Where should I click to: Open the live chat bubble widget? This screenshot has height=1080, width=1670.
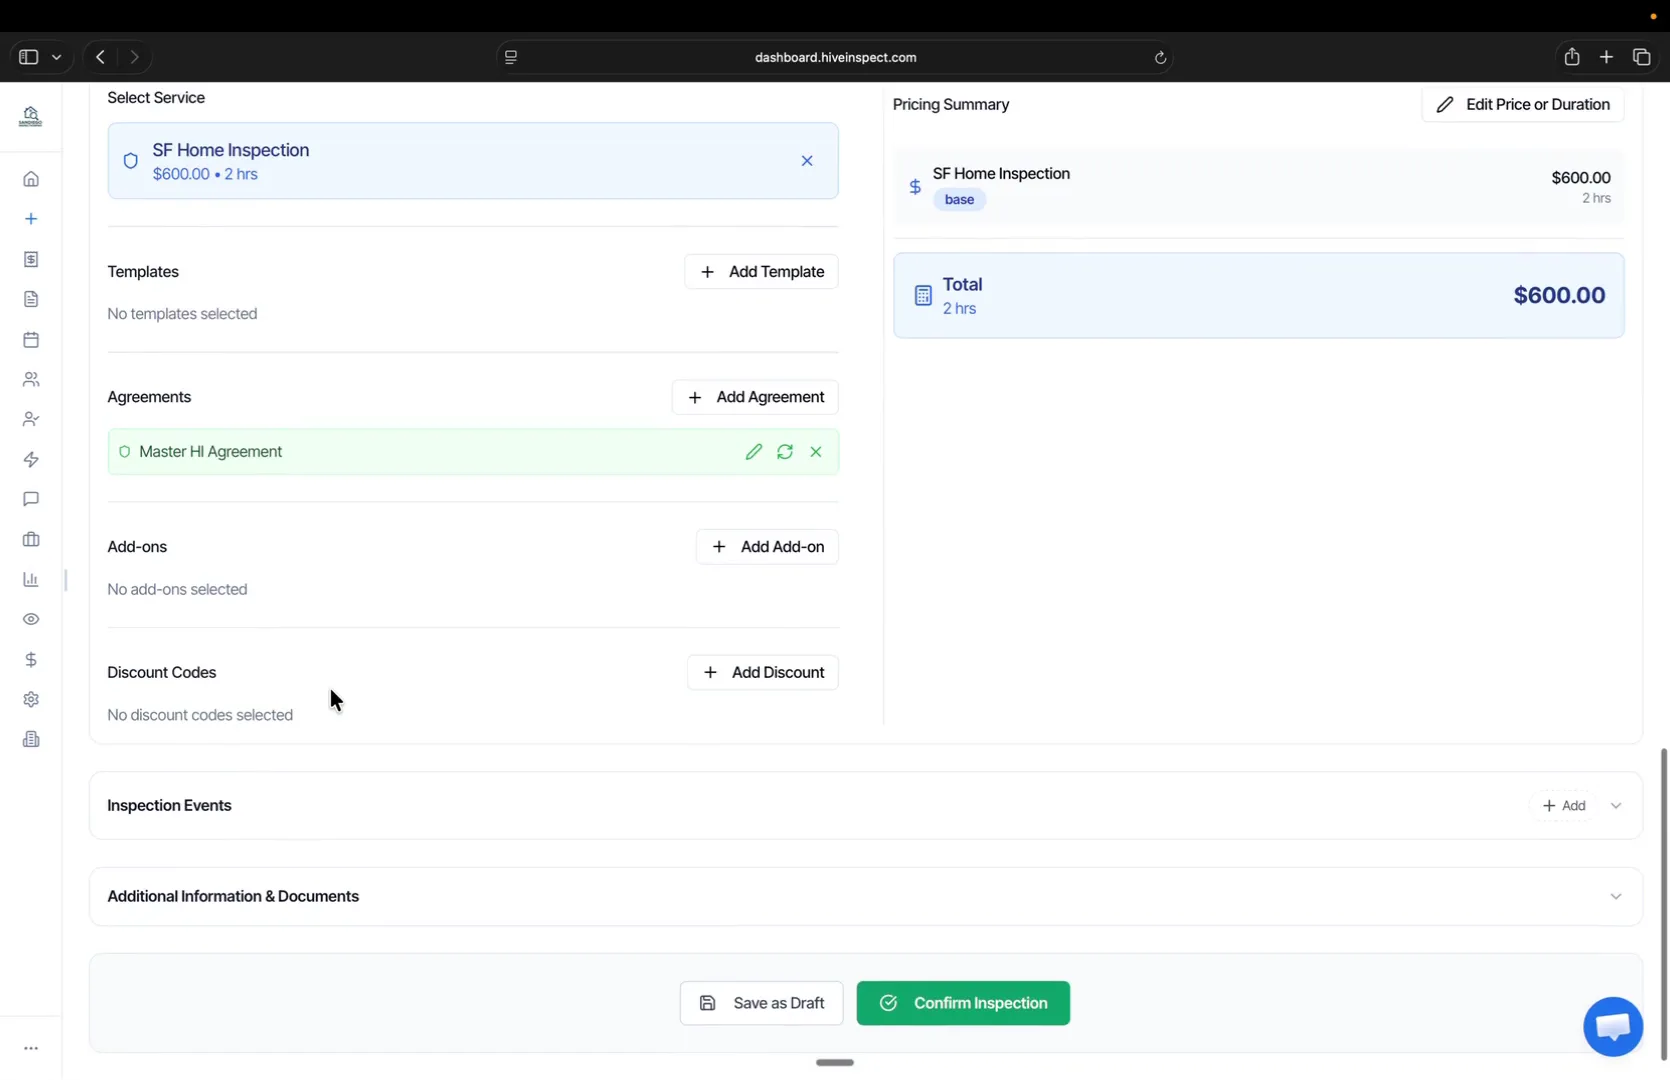[1613, 1026]
